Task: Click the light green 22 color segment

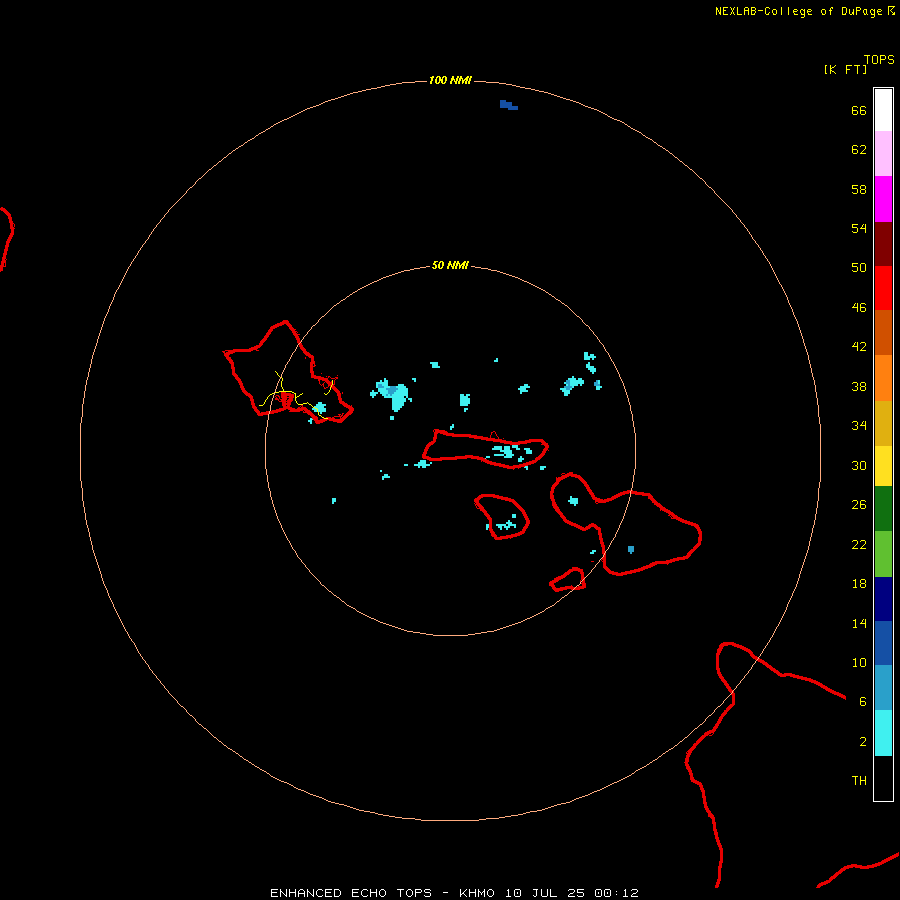Action: [883, 554]
